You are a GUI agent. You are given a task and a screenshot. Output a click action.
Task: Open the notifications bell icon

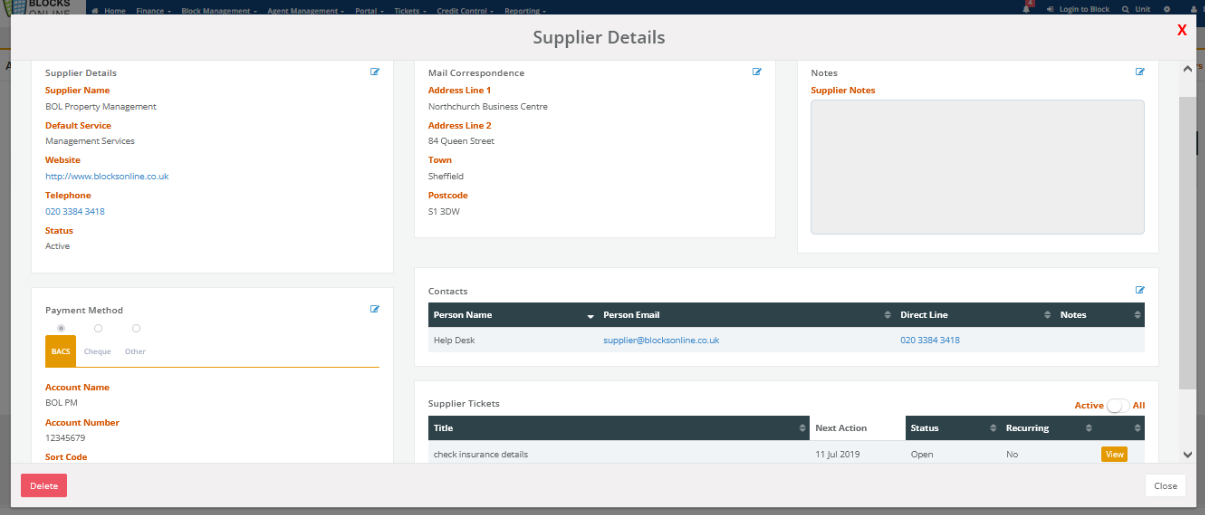point(1026,9)
